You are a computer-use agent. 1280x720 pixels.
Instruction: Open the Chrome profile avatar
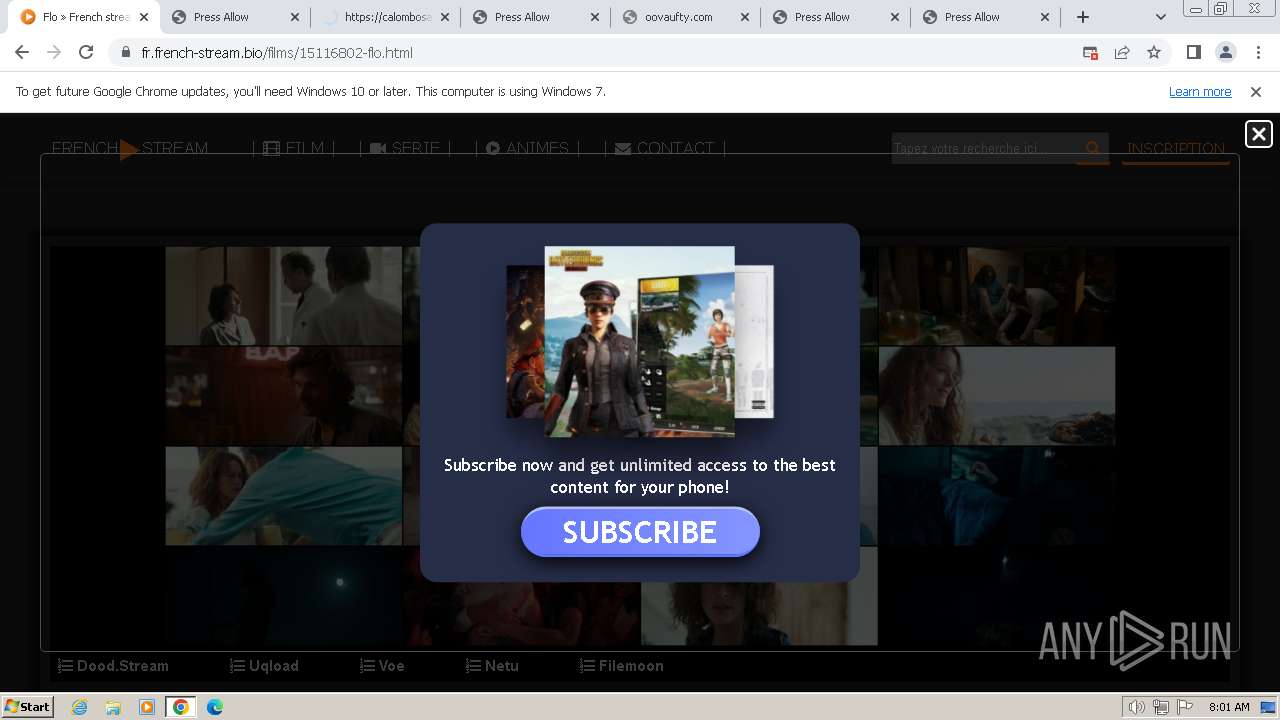click(x=1225, y=52)
